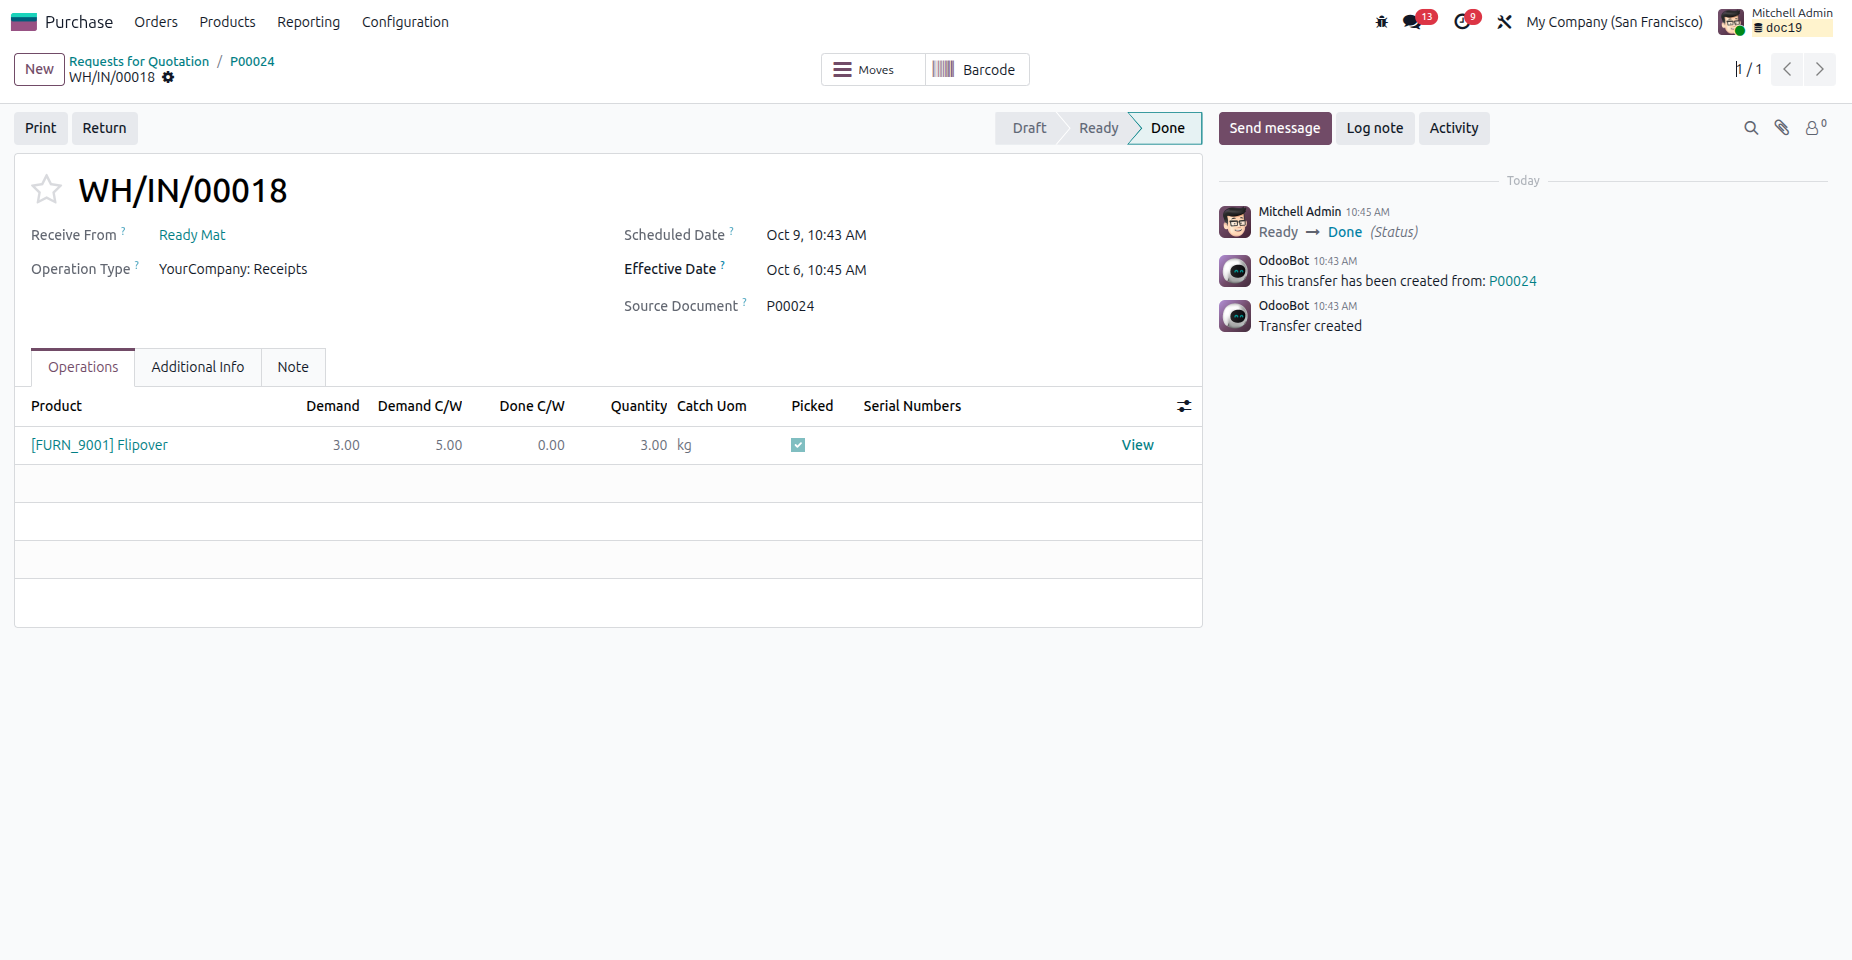The height and width of the screenshot is (960, 1852).
Task: Toggle the Picked checkbox for Flipover
Action: click(x=798, y=445)
